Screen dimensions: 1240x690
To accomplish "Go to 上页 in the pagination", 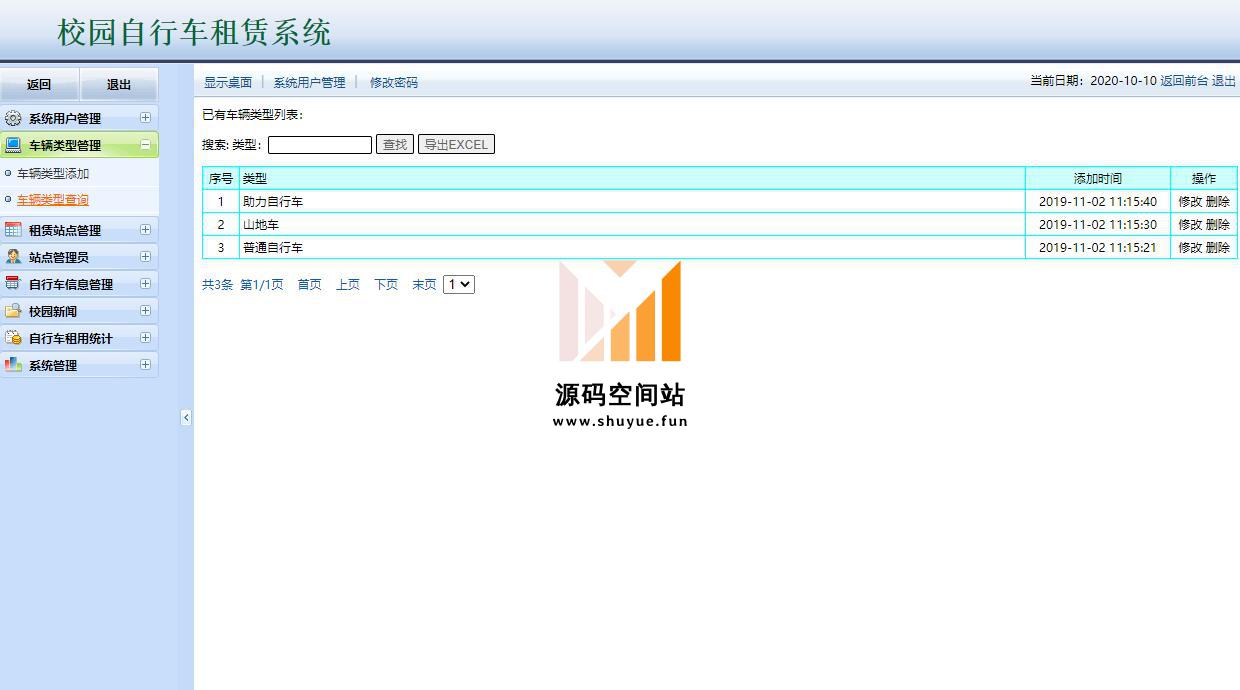I will [348, 284].
